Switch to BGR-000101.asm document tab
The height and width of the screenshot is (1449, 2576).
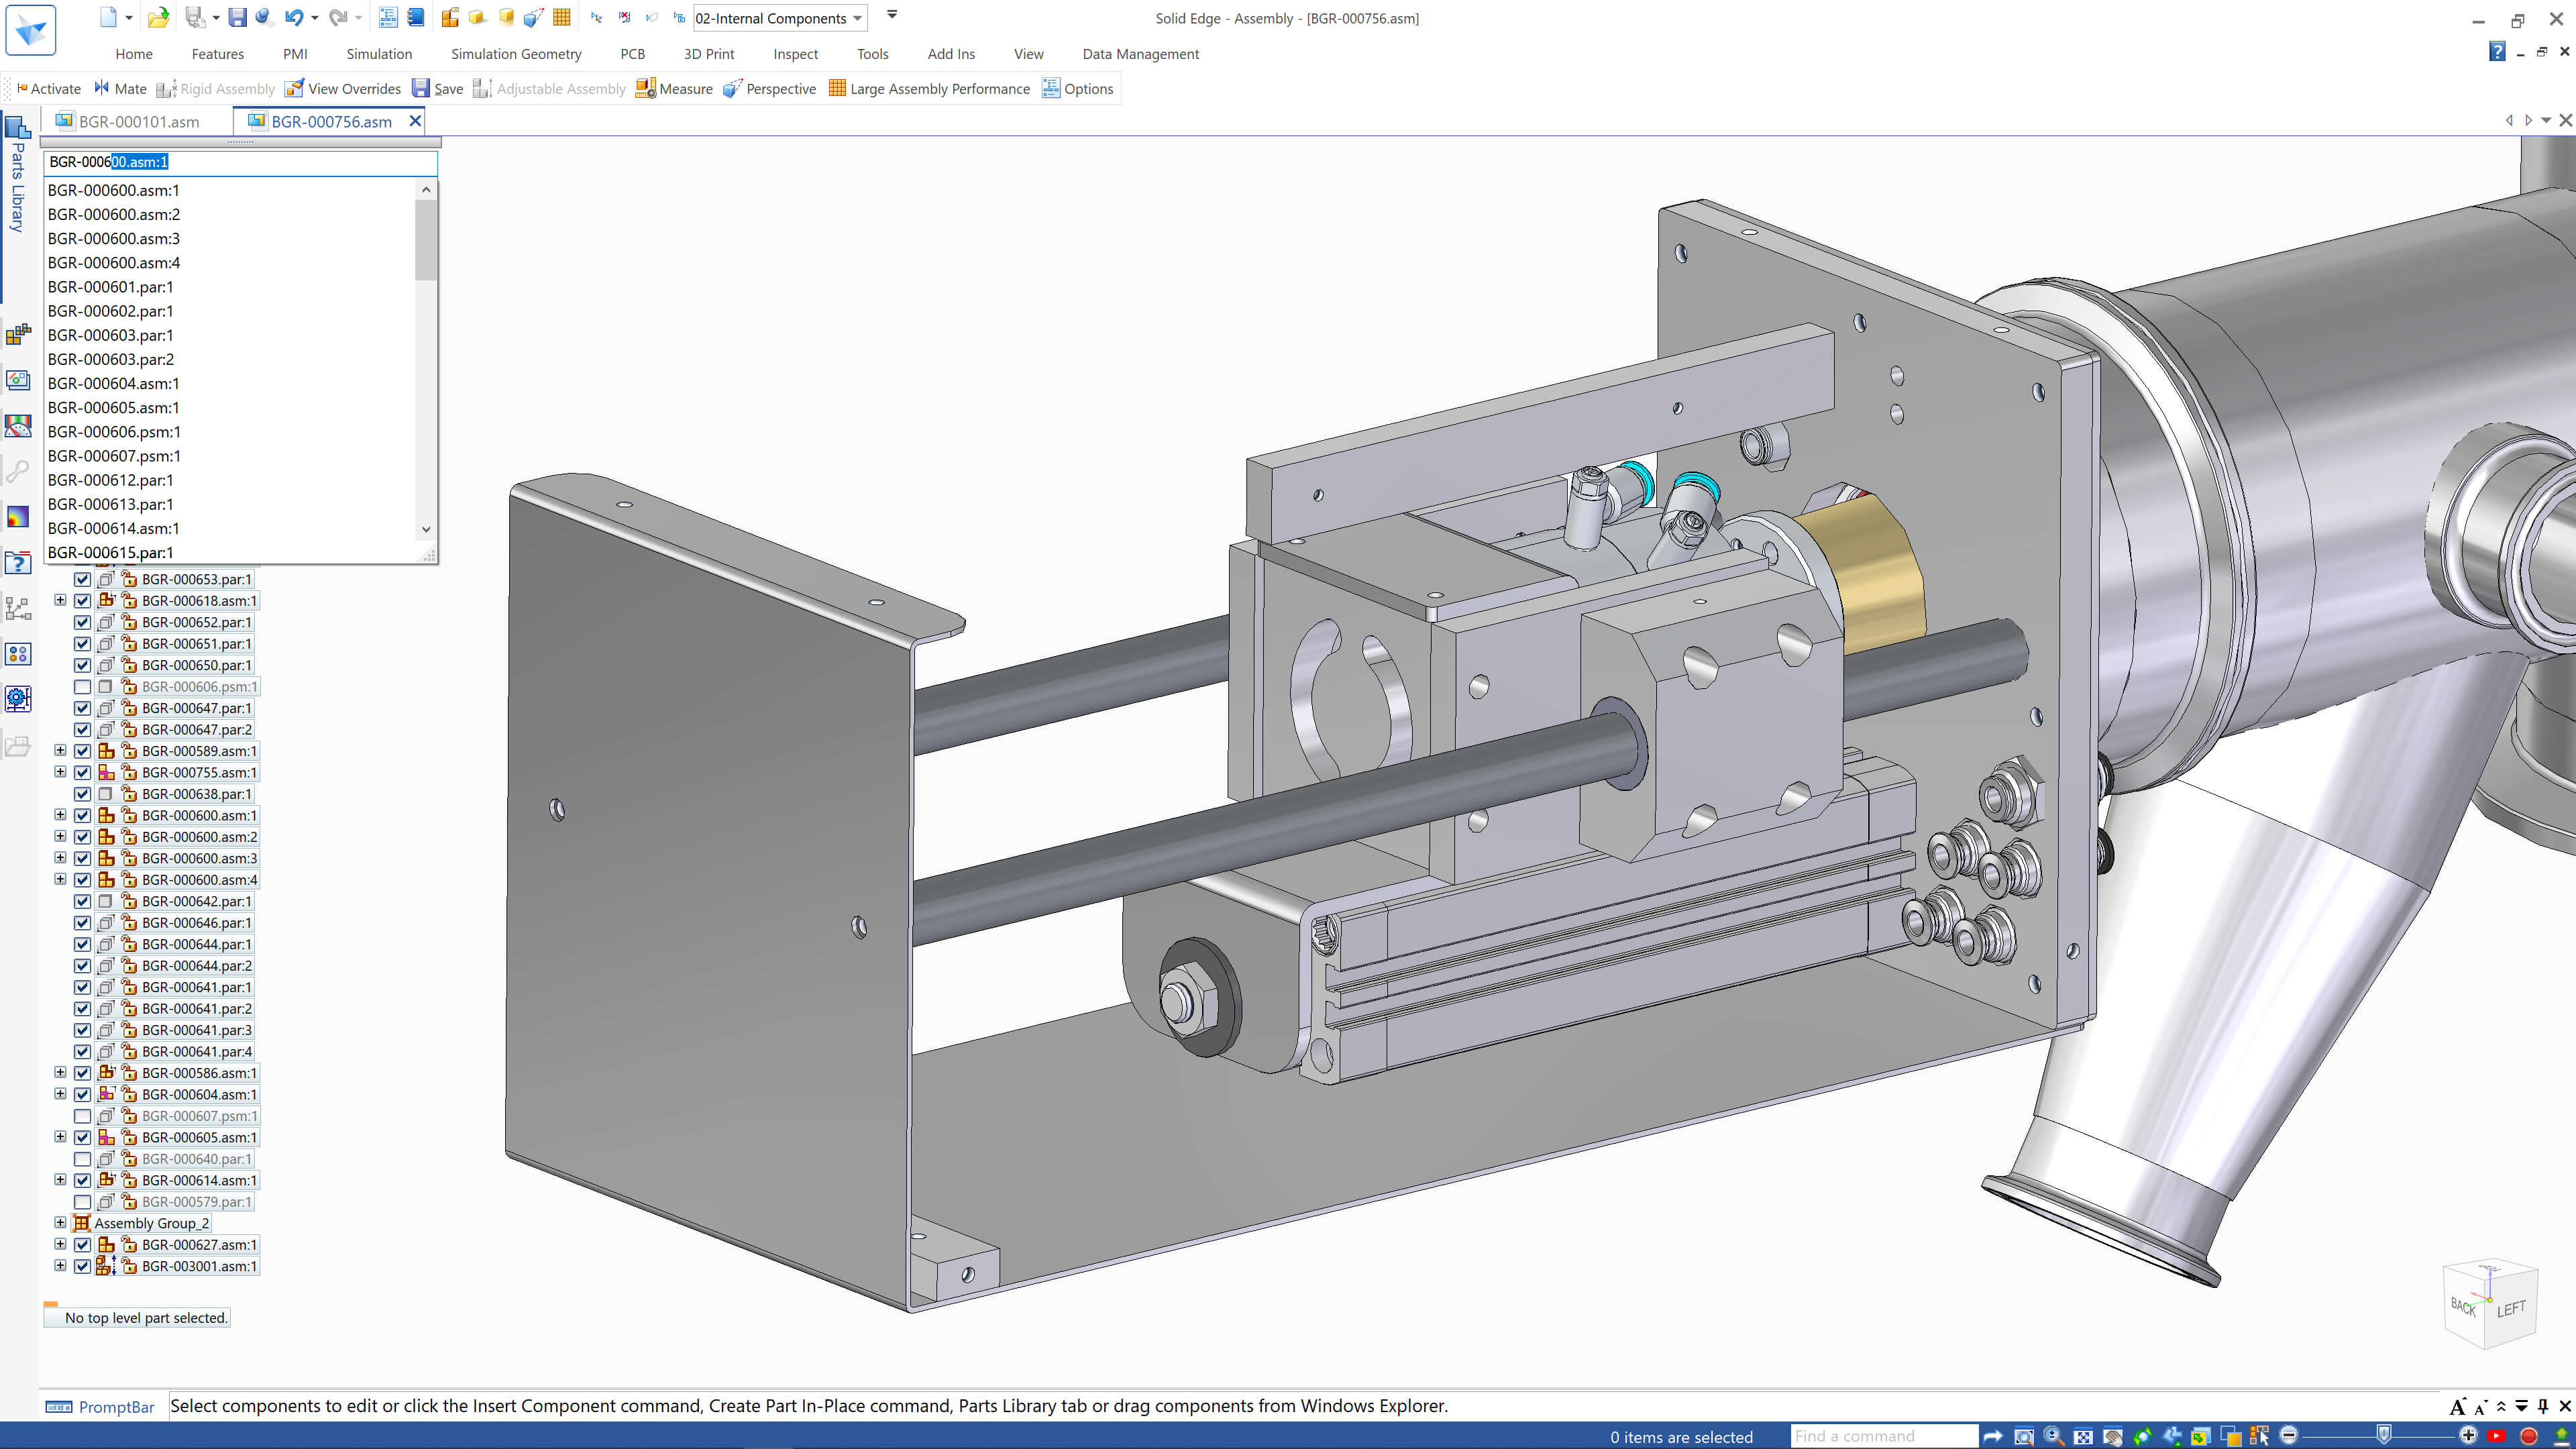click(x=138, y=121)
